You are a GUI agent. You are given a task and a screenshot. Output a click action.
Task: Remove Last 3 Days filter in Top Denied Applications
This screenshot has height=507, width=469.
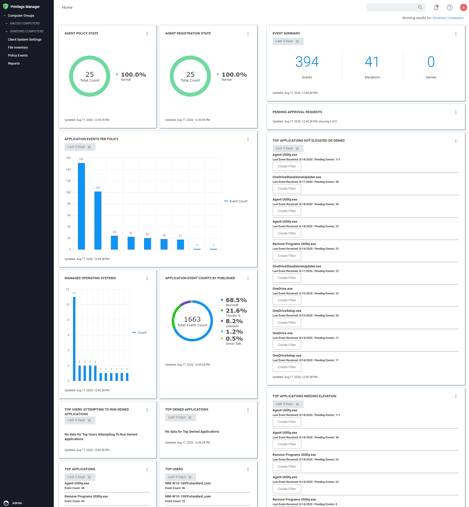point(190,417)
